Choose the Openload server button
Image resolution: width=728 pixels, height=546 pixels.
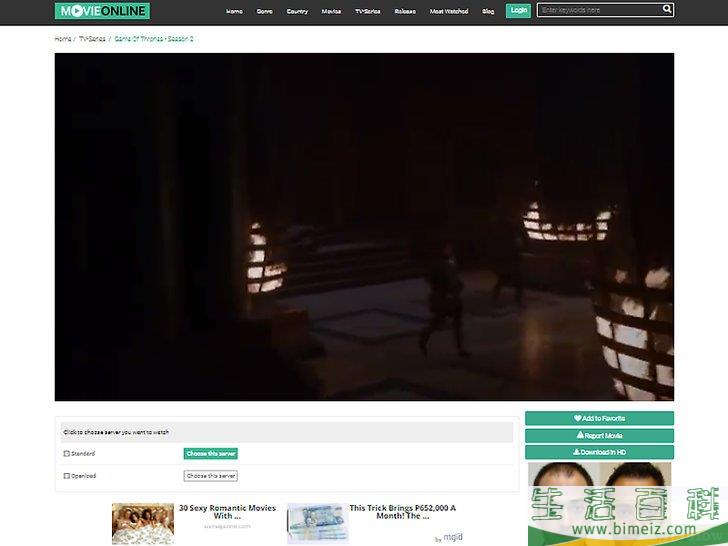[210, 476]
